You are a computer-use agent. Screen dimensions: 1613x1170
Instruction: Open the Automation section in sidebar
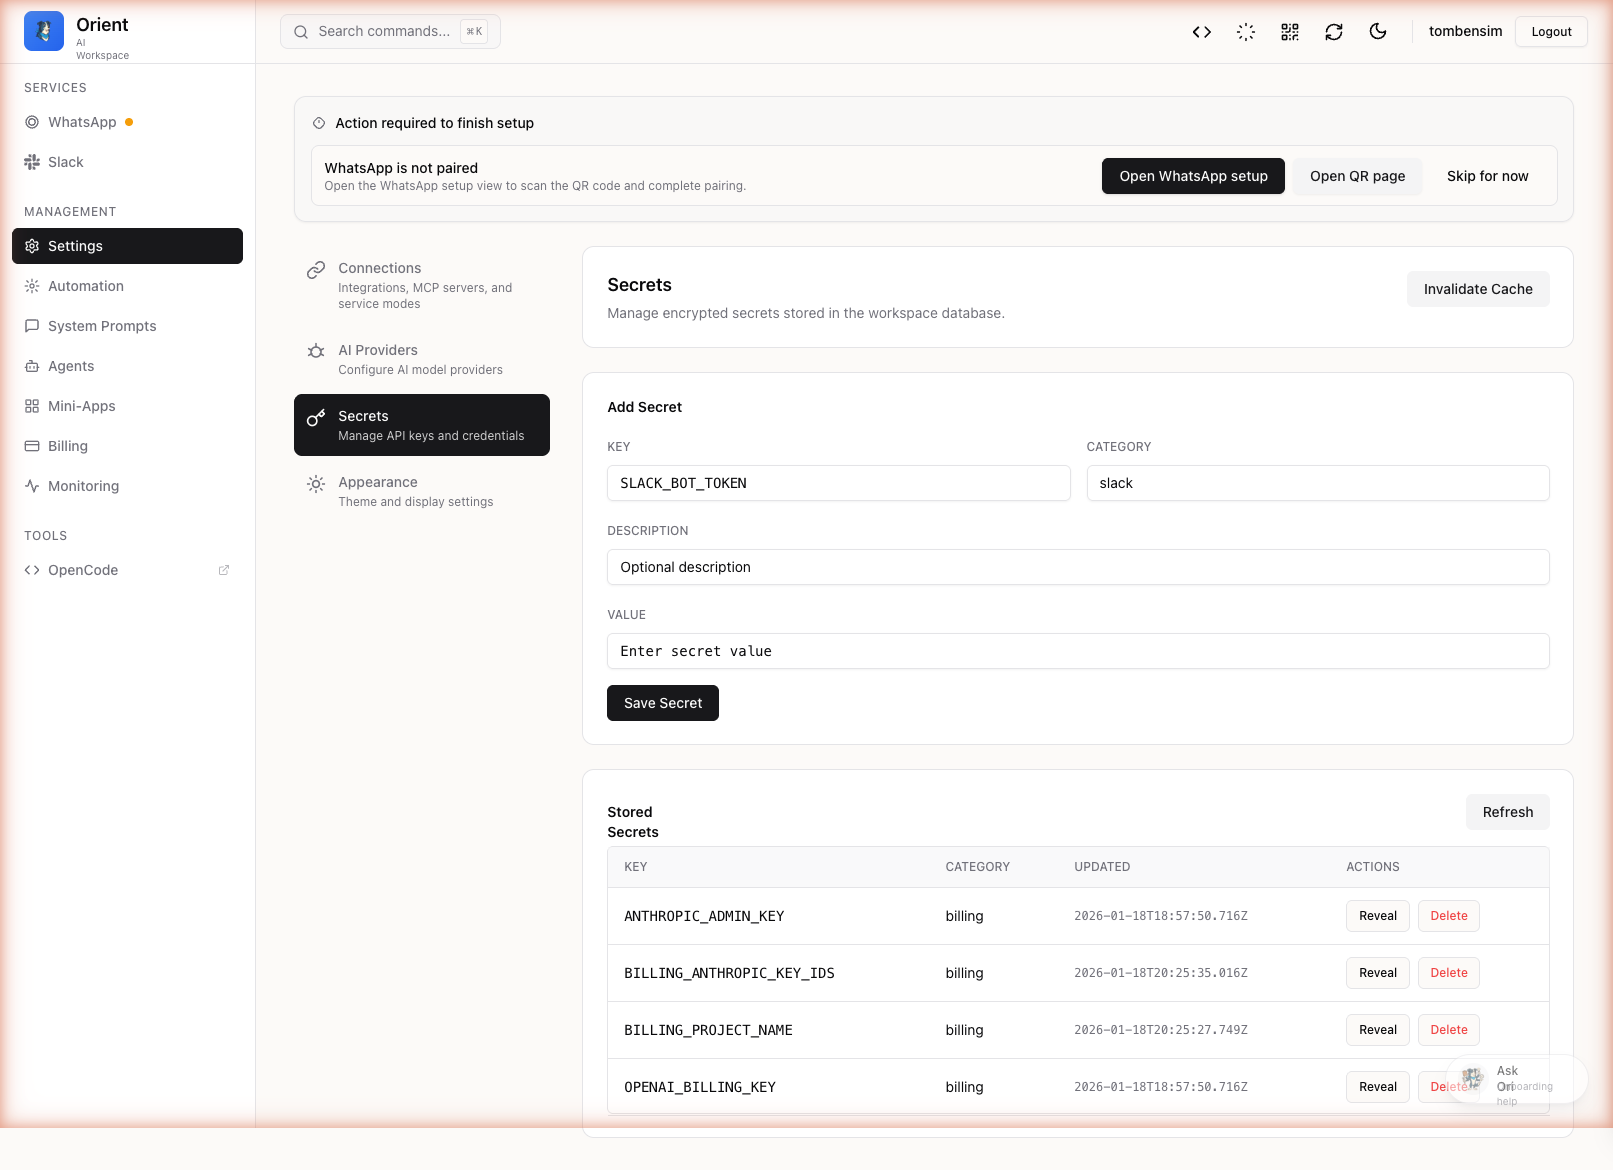pyautogui.click(x=86, y=286)
